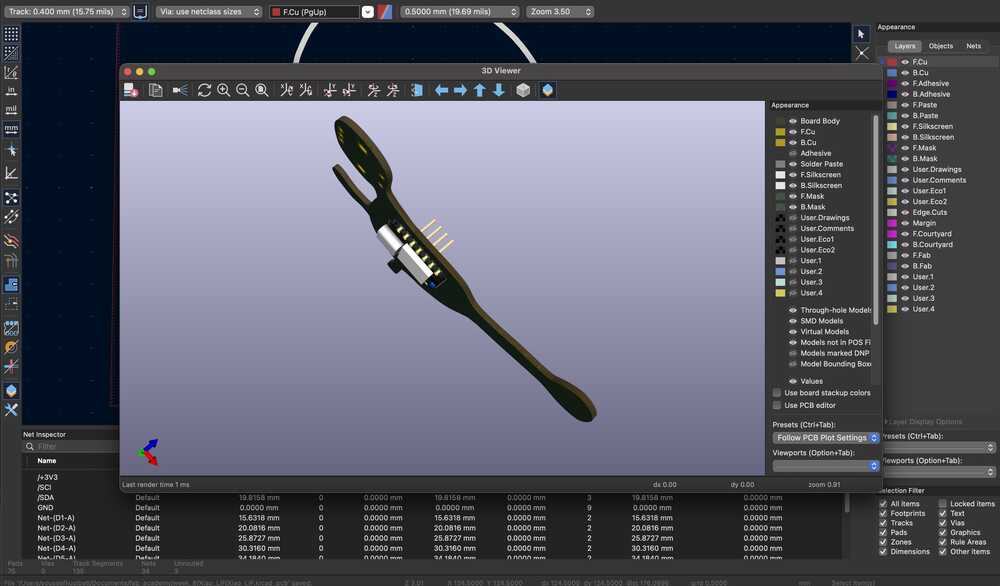
Task: Move board up with up arrow icon
Action: 480,90
